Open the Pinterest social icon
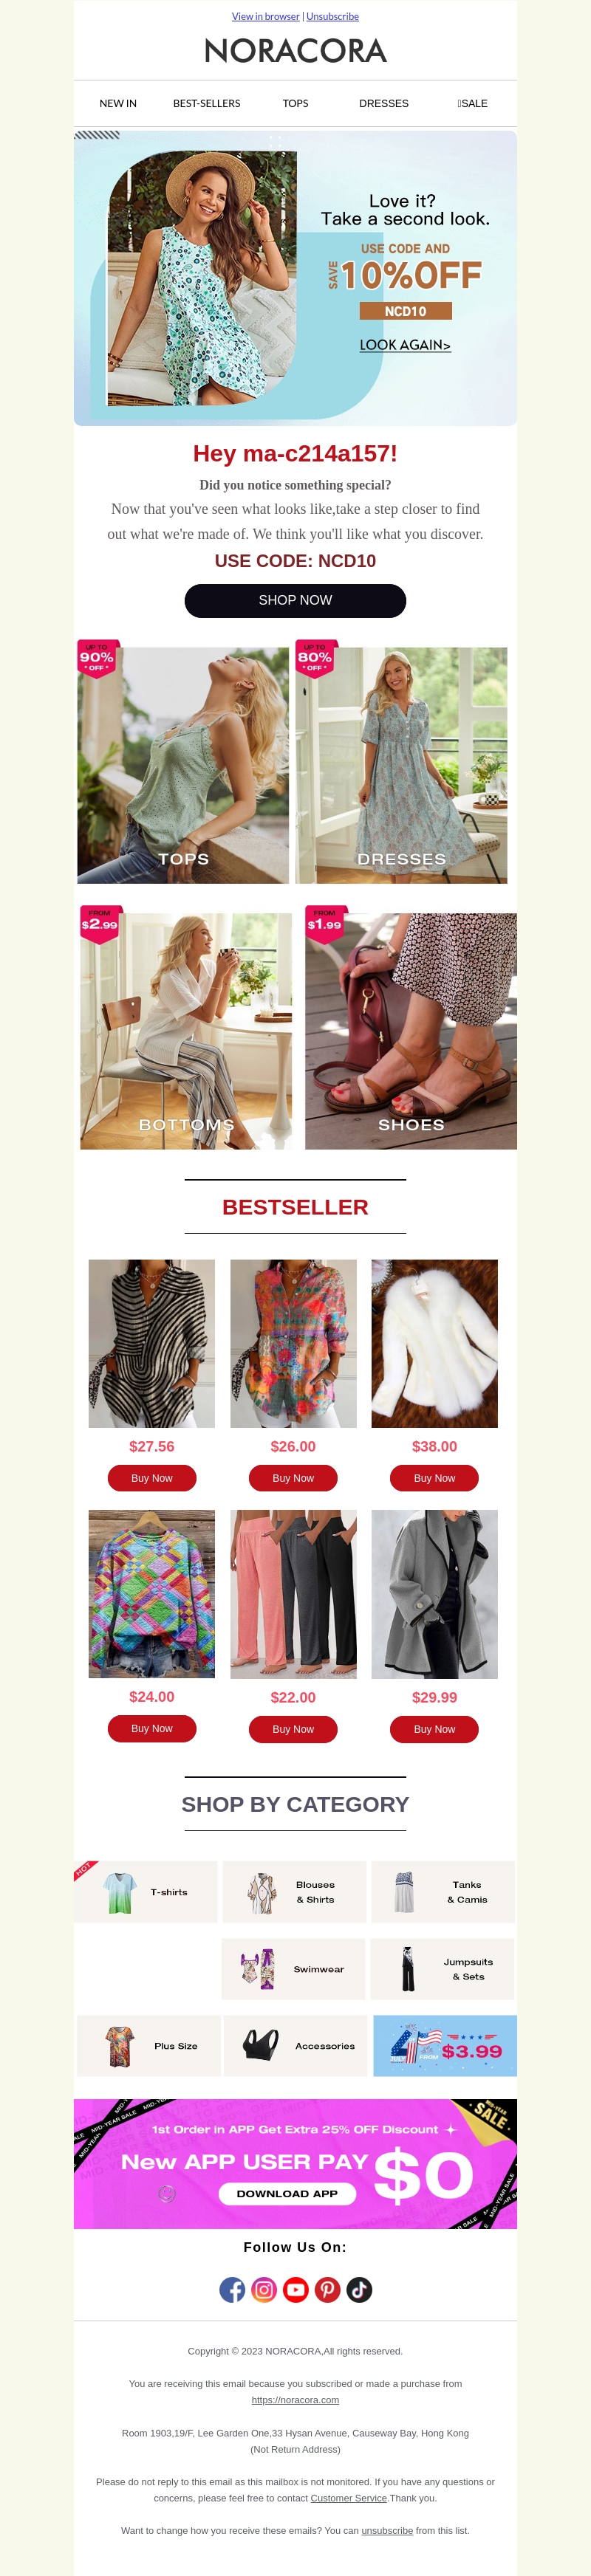The height and width of the screenshot is (2576, 591). [328, 2289]
